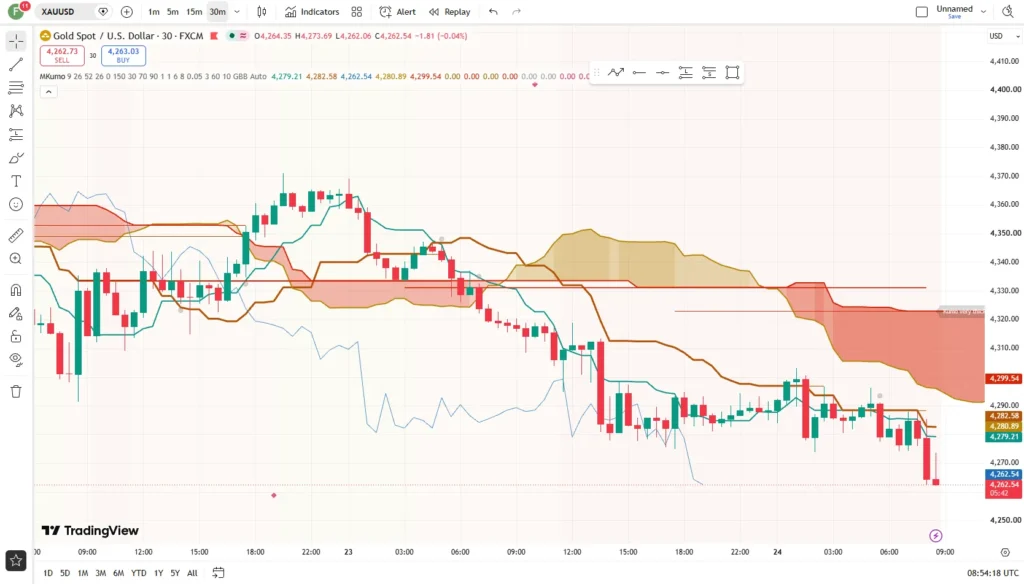Open the 08:54:18 UTC timezone menu
Screen dimensions: 1024x584
pos(993,573)
